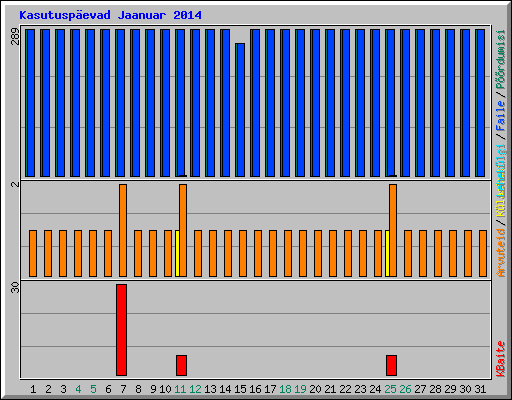Click the 30 y-axis label of KBaite panel

click(x=15, y=288)
